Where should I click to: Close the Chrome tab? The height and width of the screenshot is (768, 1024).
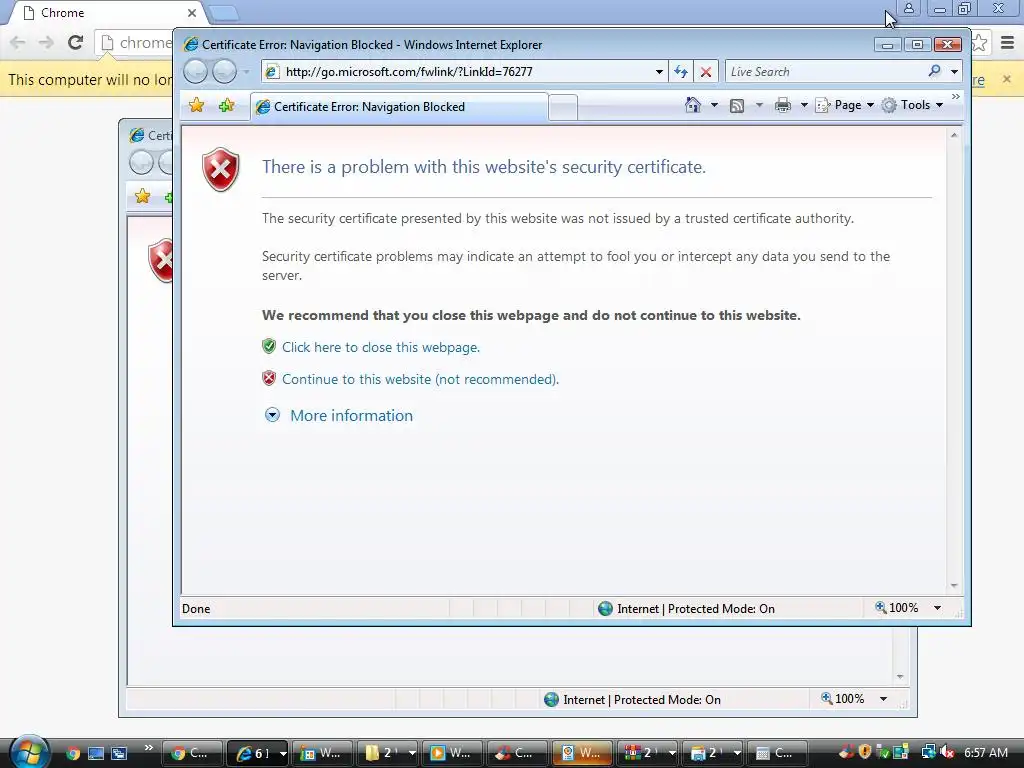click(x=191, y=12)
